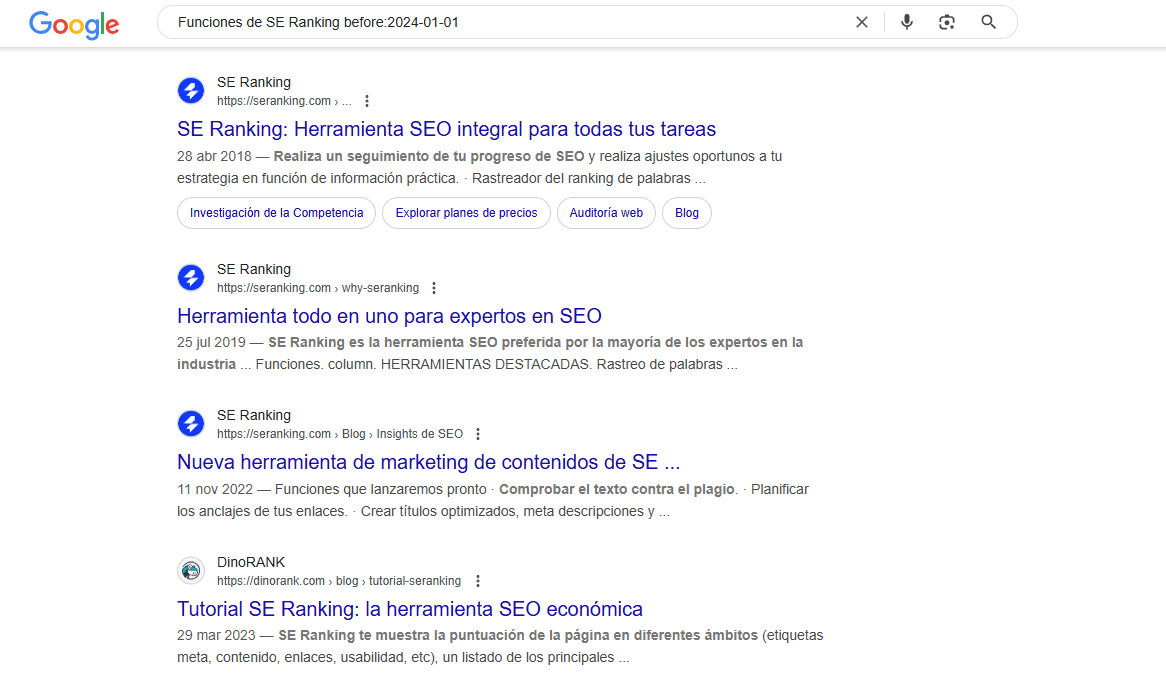
Task: Select 'Explorar planes de precios' sitelink chip
Action: coord(466,213)
